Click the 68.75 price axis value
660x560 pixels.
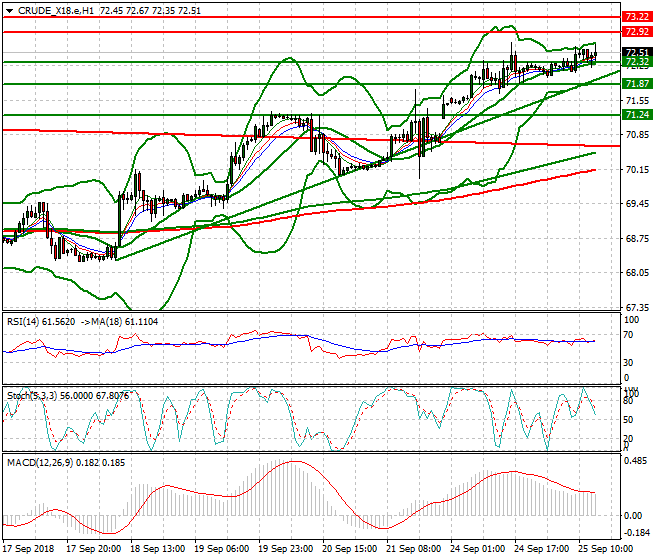(x=637, y=238)
